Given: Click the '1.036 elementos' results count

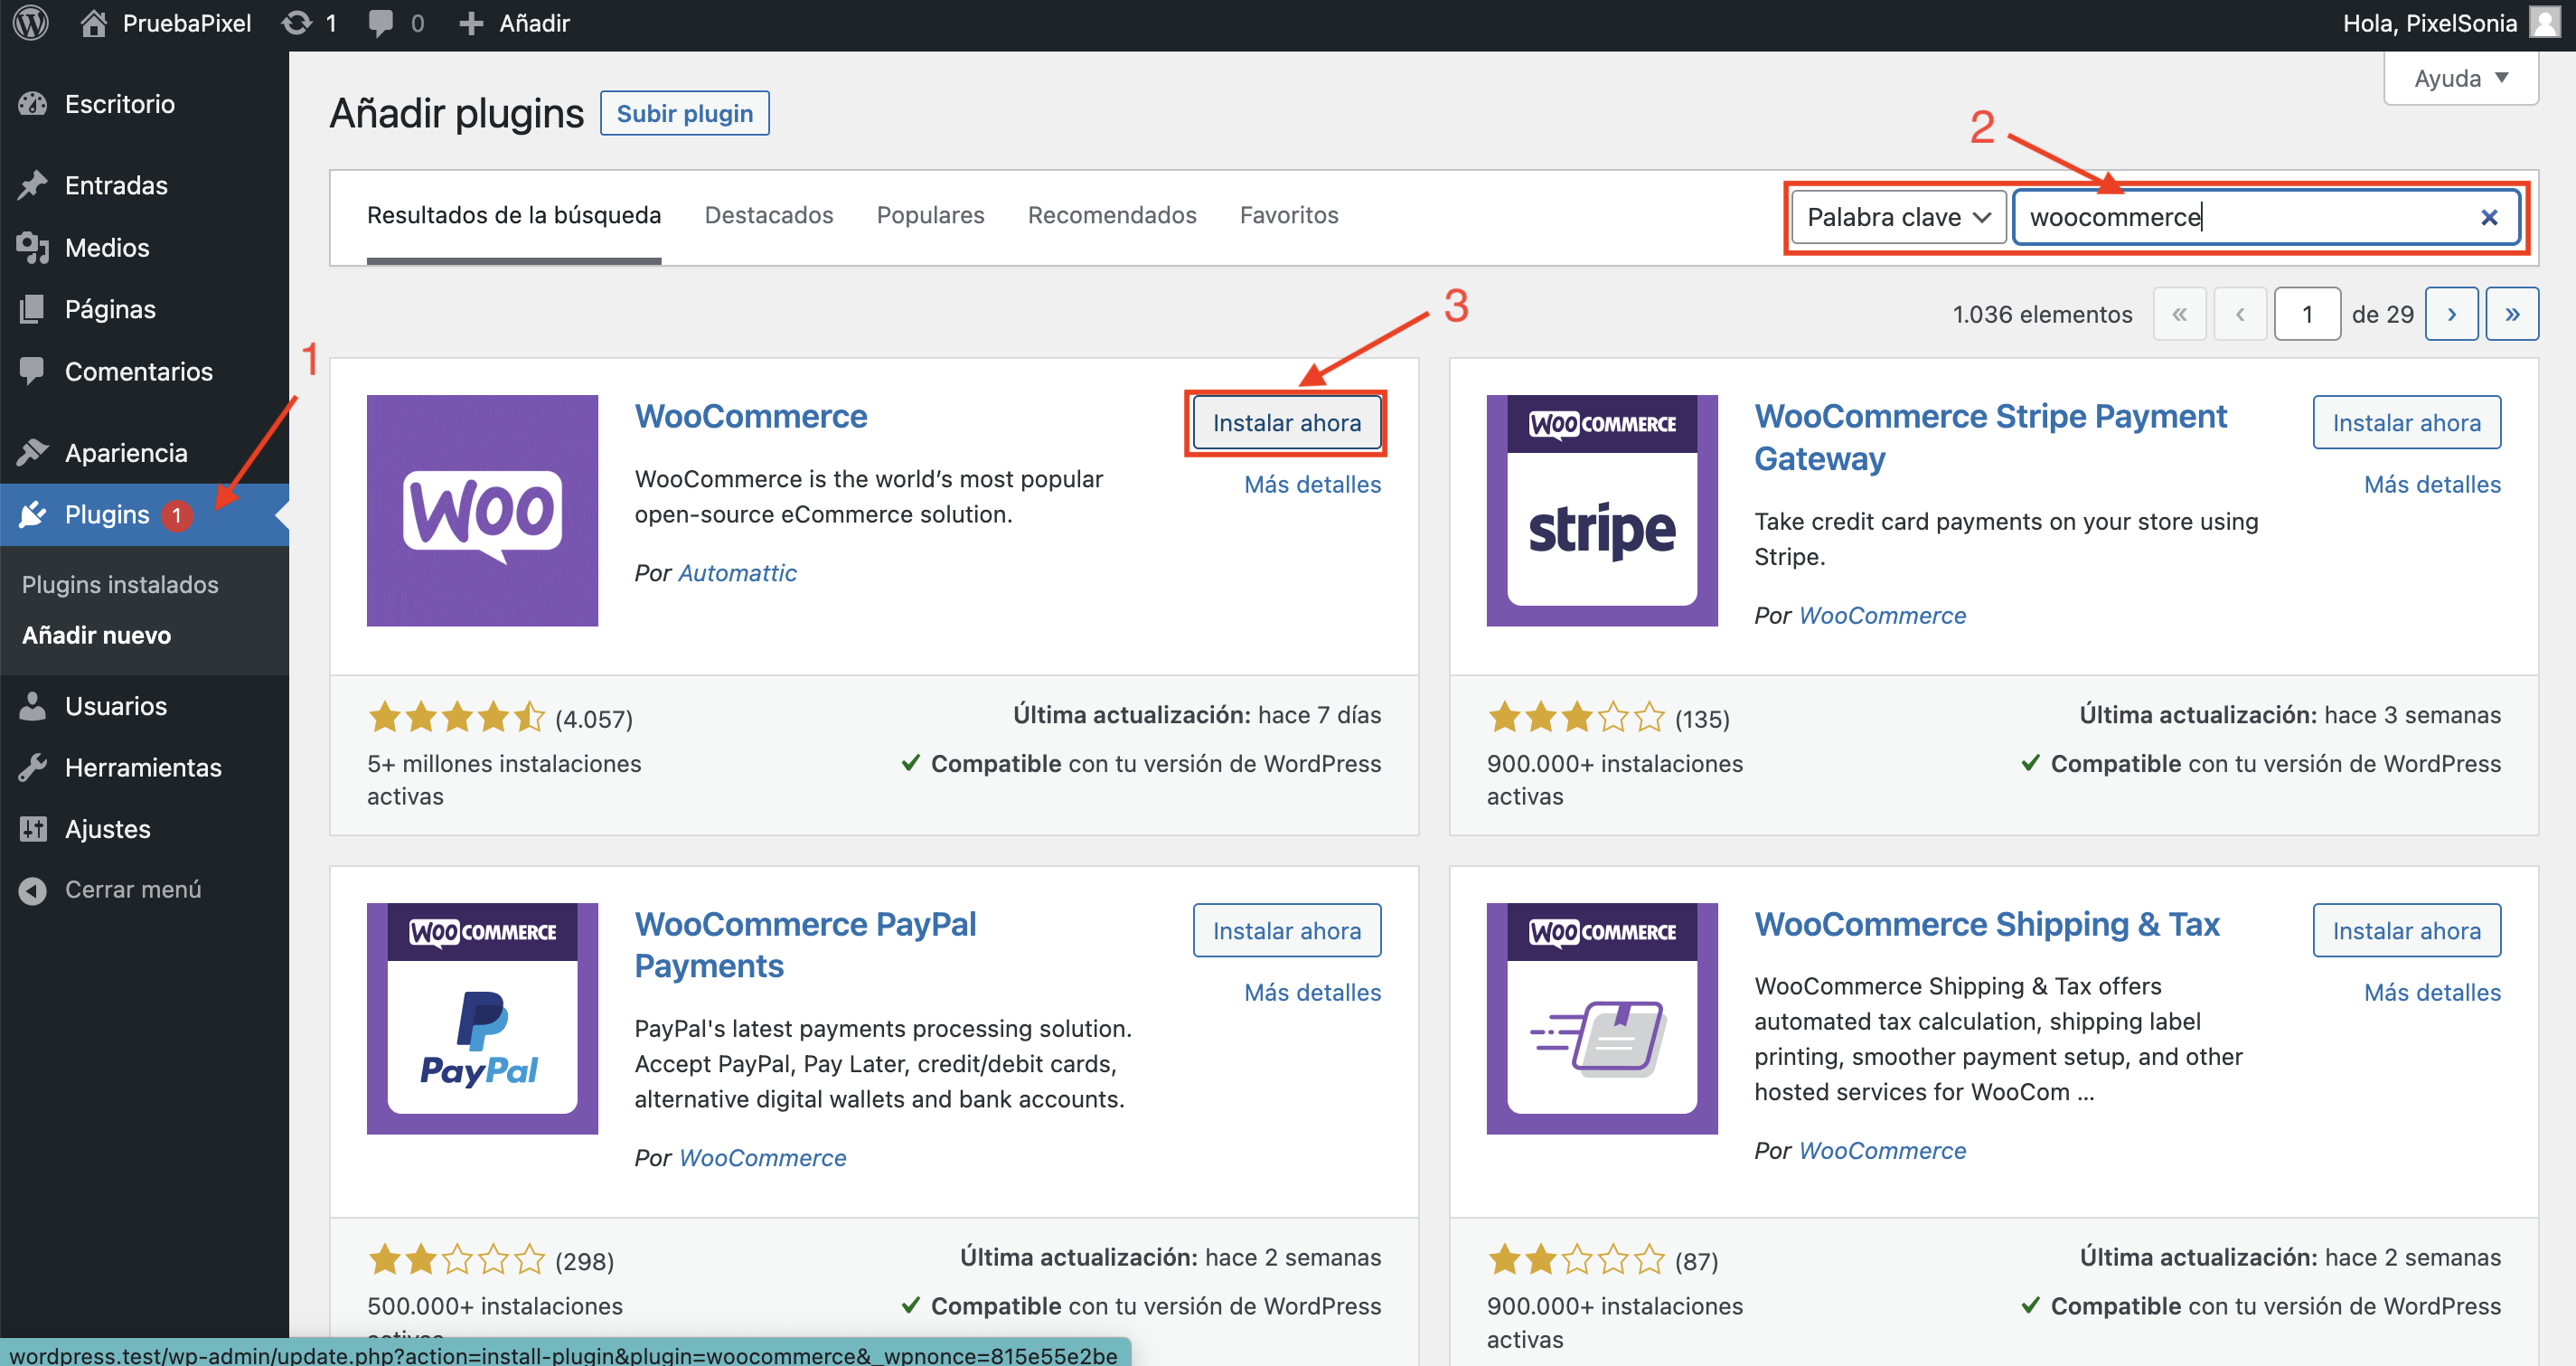Looking at the screenshot, I should [2042, 314].
